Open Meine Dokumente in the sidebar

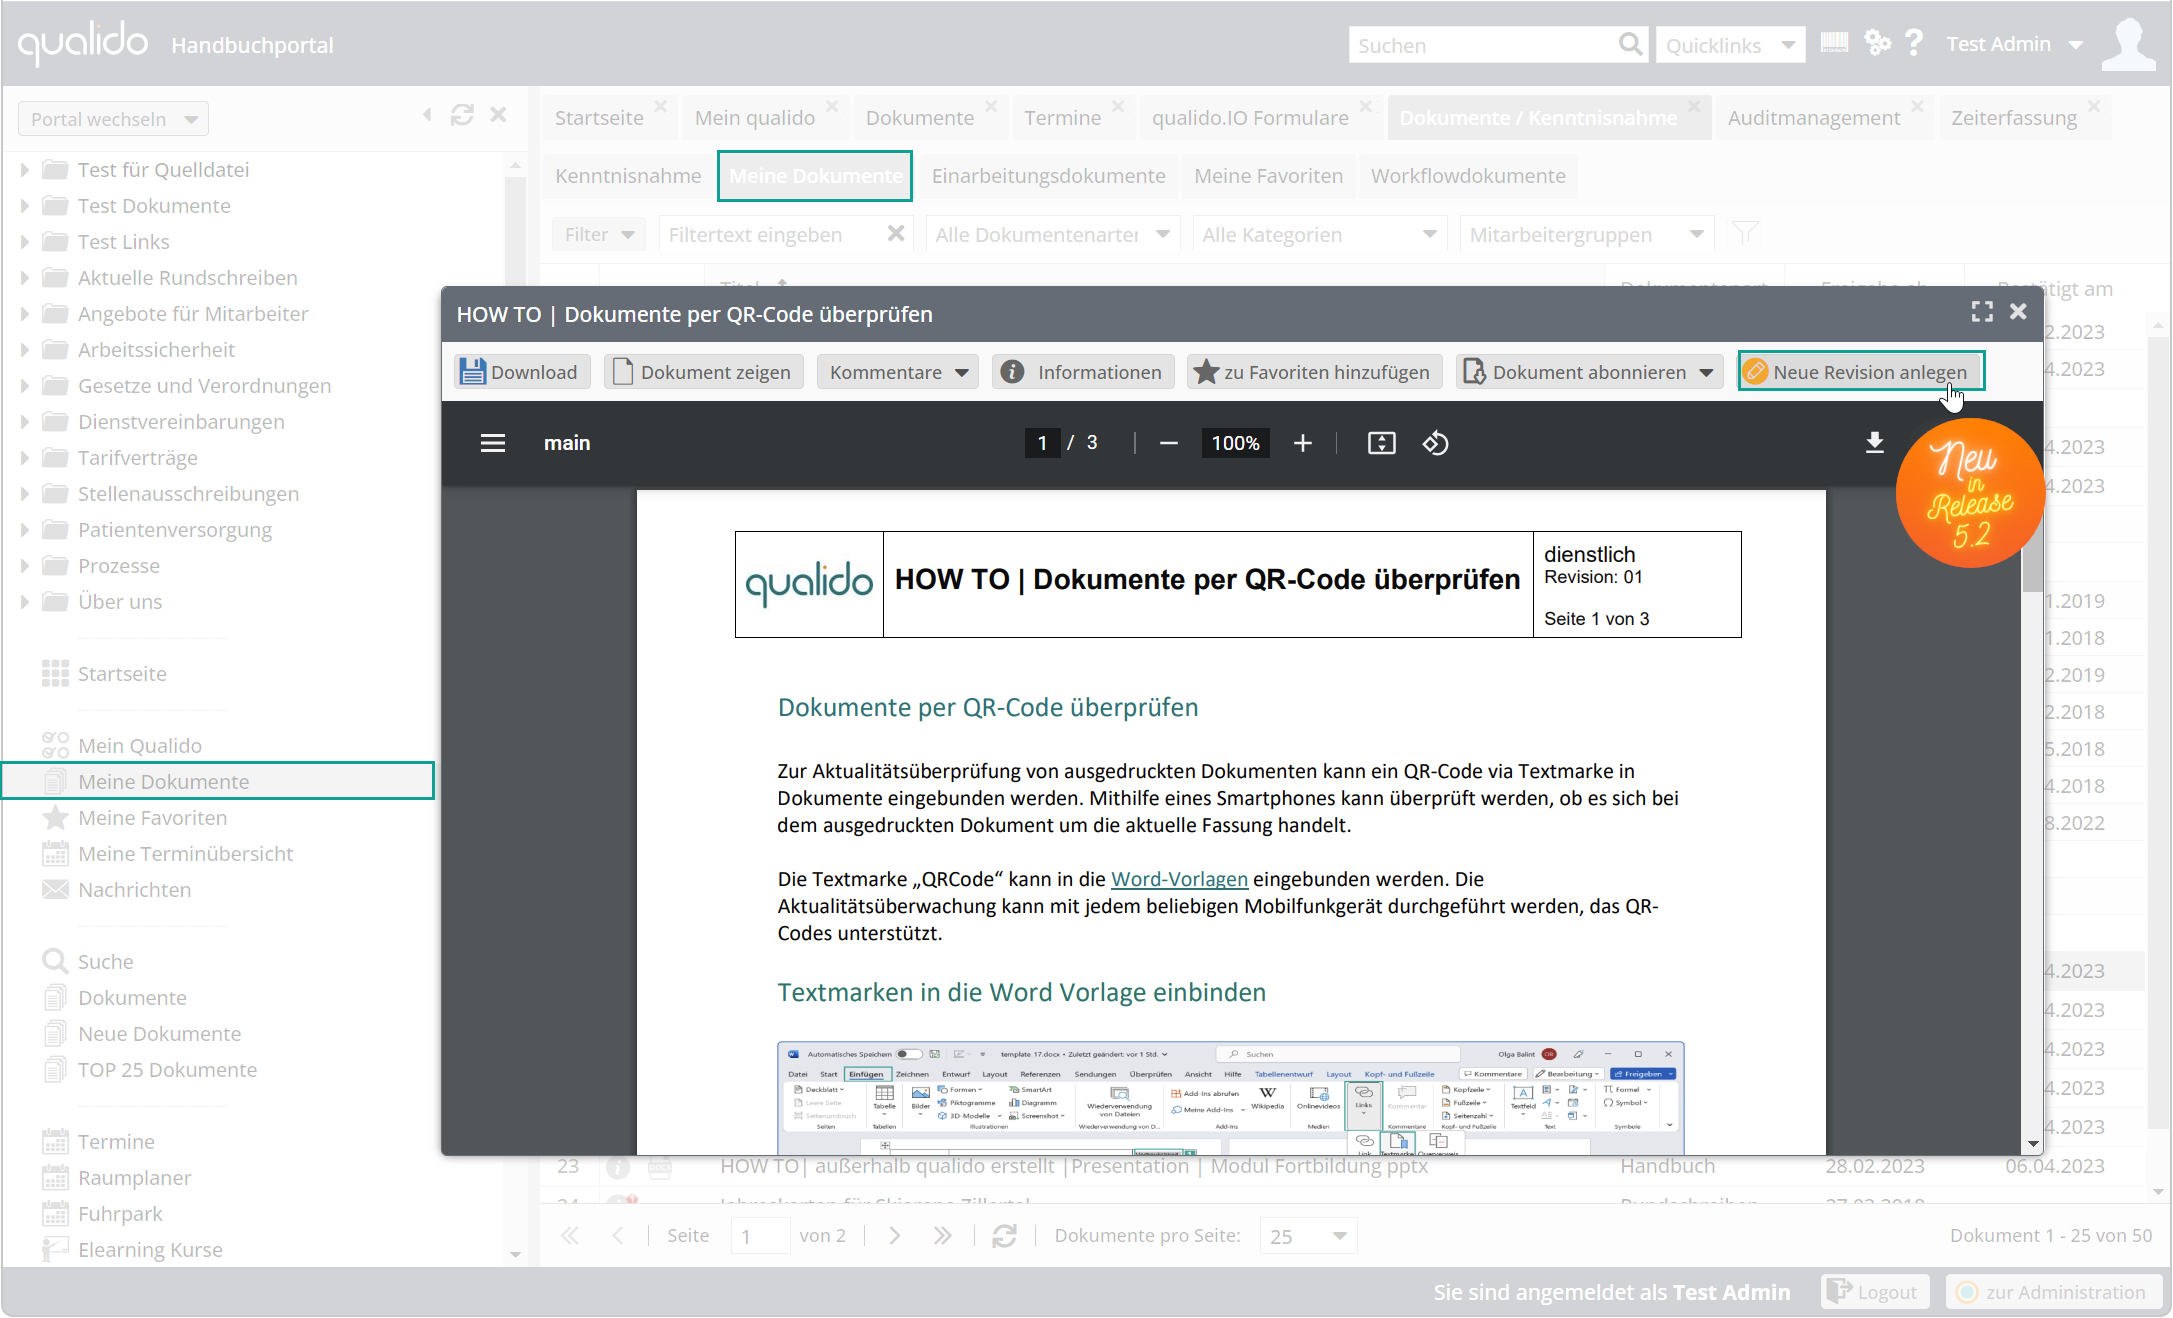(x=217, y=781)
